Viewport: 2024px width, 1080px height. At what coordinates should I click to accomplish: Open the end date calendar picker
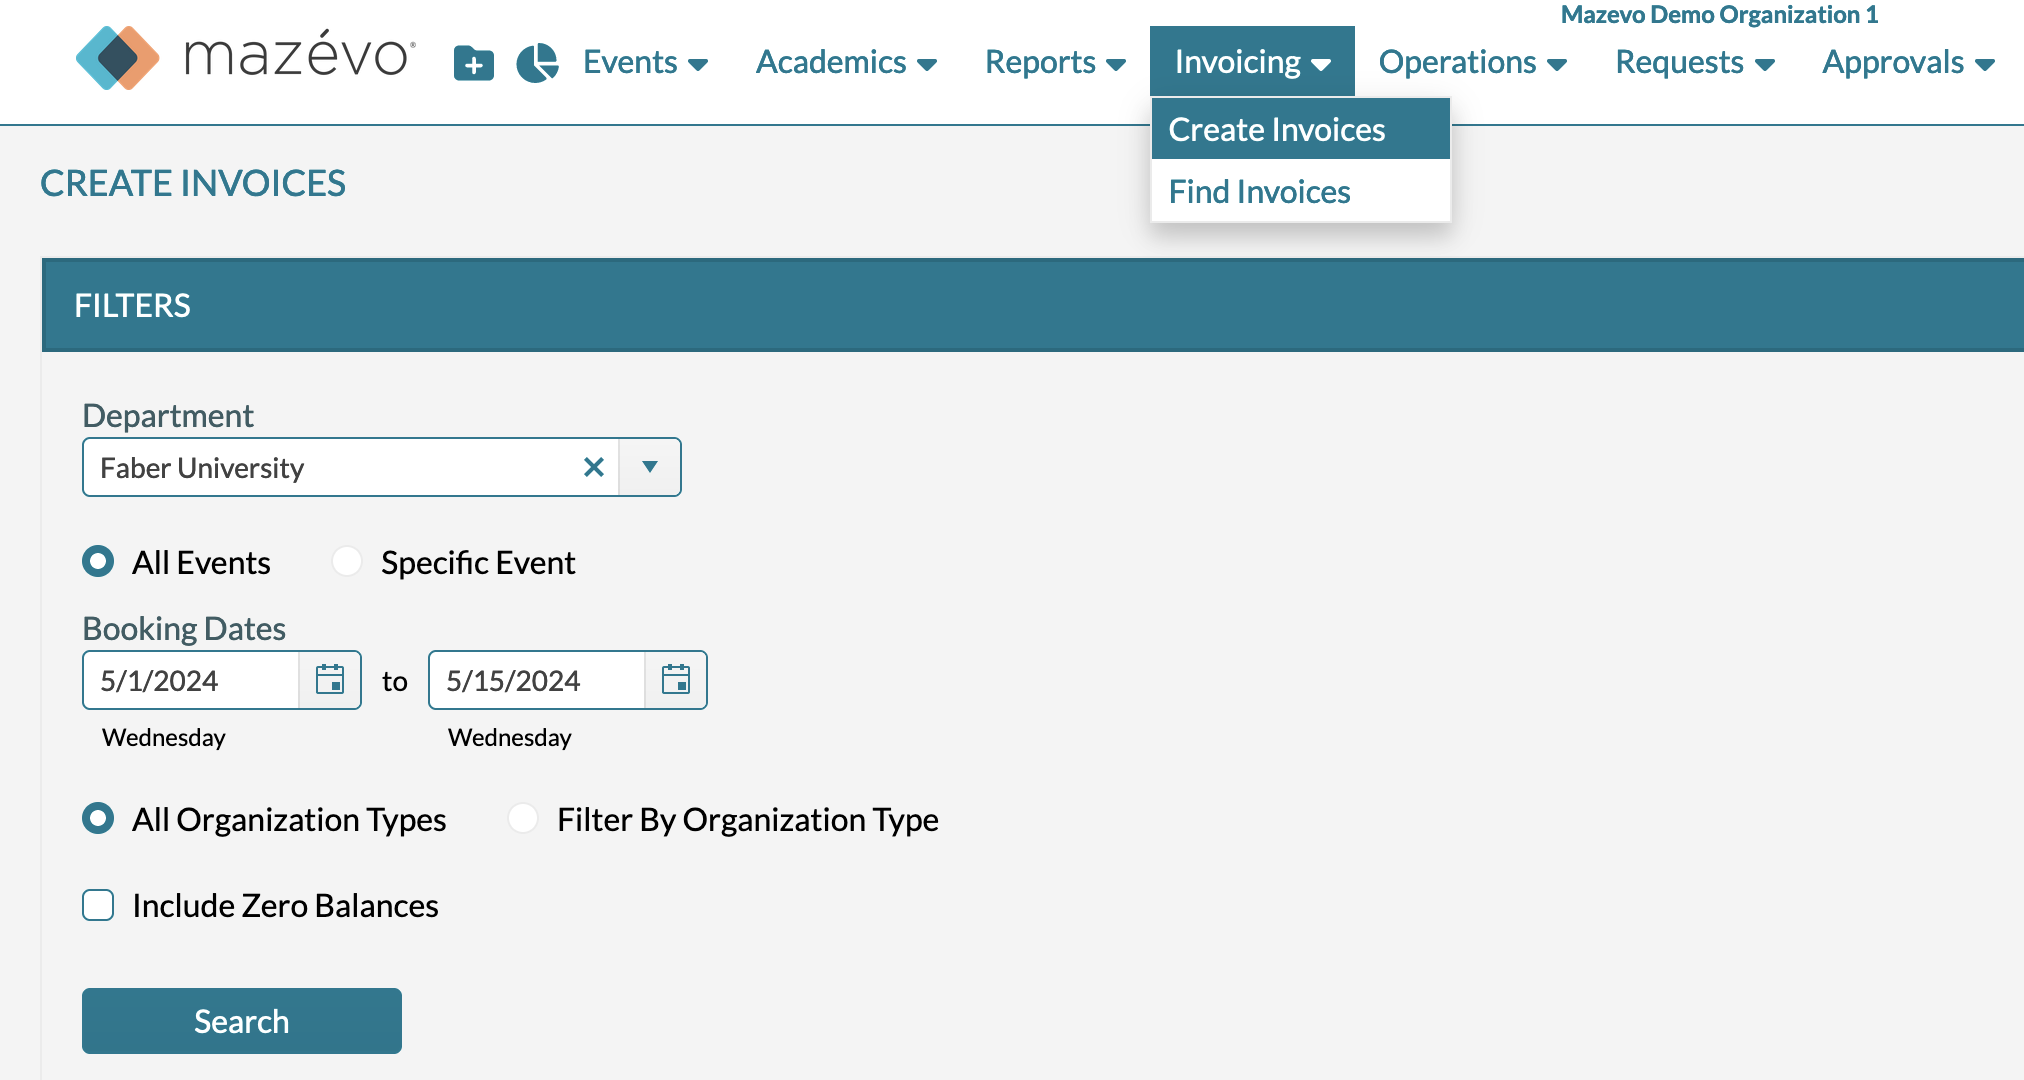coord(677,680)
